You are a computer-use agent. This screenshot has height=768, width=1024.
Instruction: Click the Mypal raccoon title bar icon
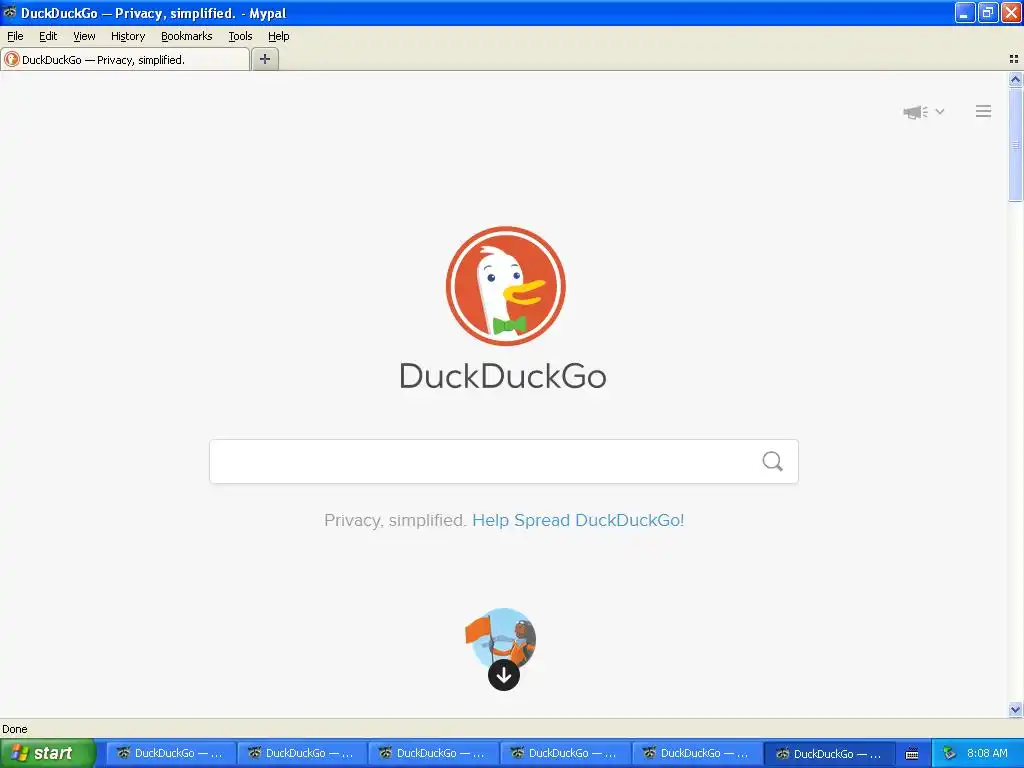pos(10,12)
